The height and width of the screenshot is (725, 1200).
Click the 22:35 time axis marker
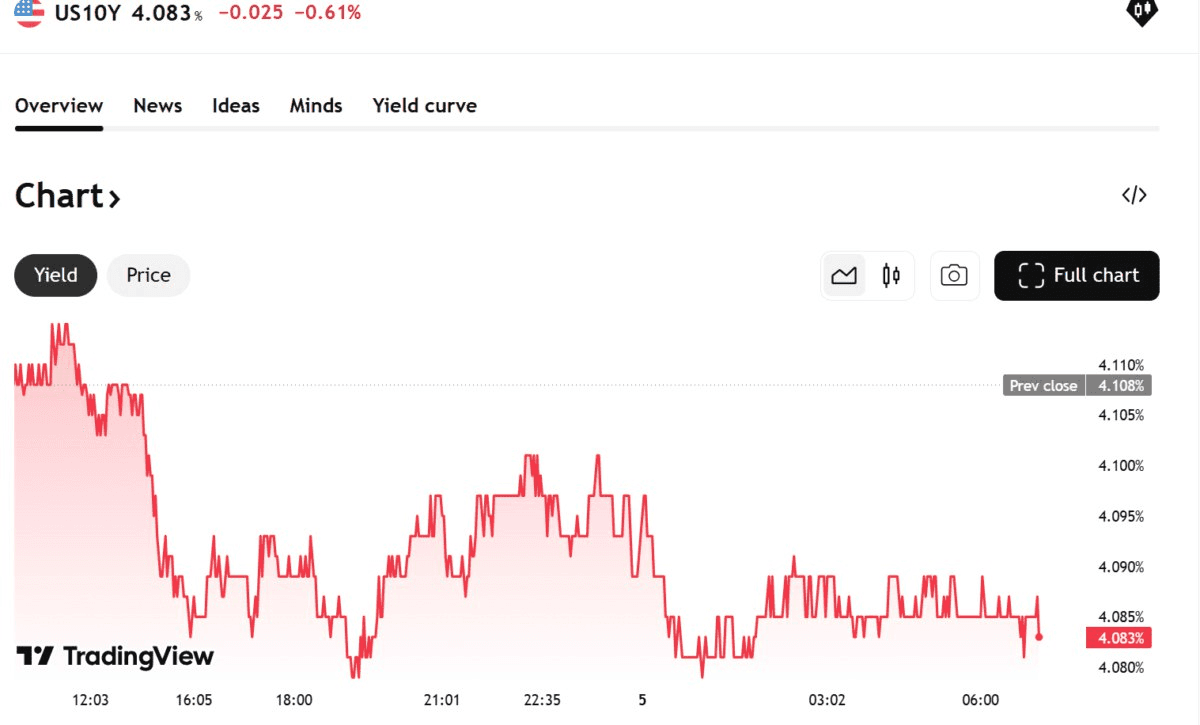coord(542,700)
